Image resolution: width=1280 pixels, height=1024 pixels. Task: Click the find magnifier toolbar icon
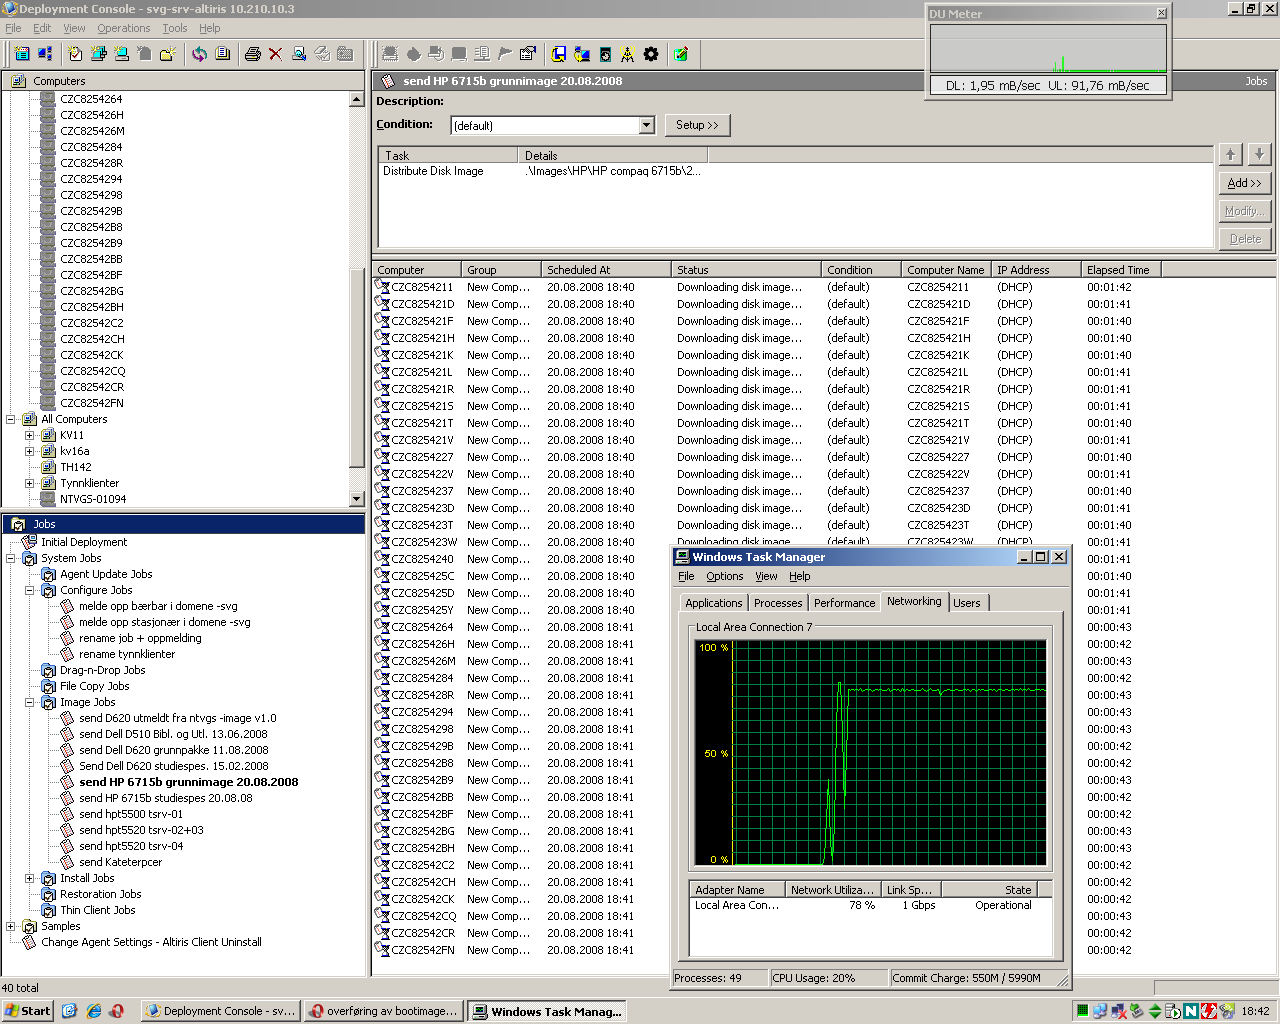coord(299,54)
